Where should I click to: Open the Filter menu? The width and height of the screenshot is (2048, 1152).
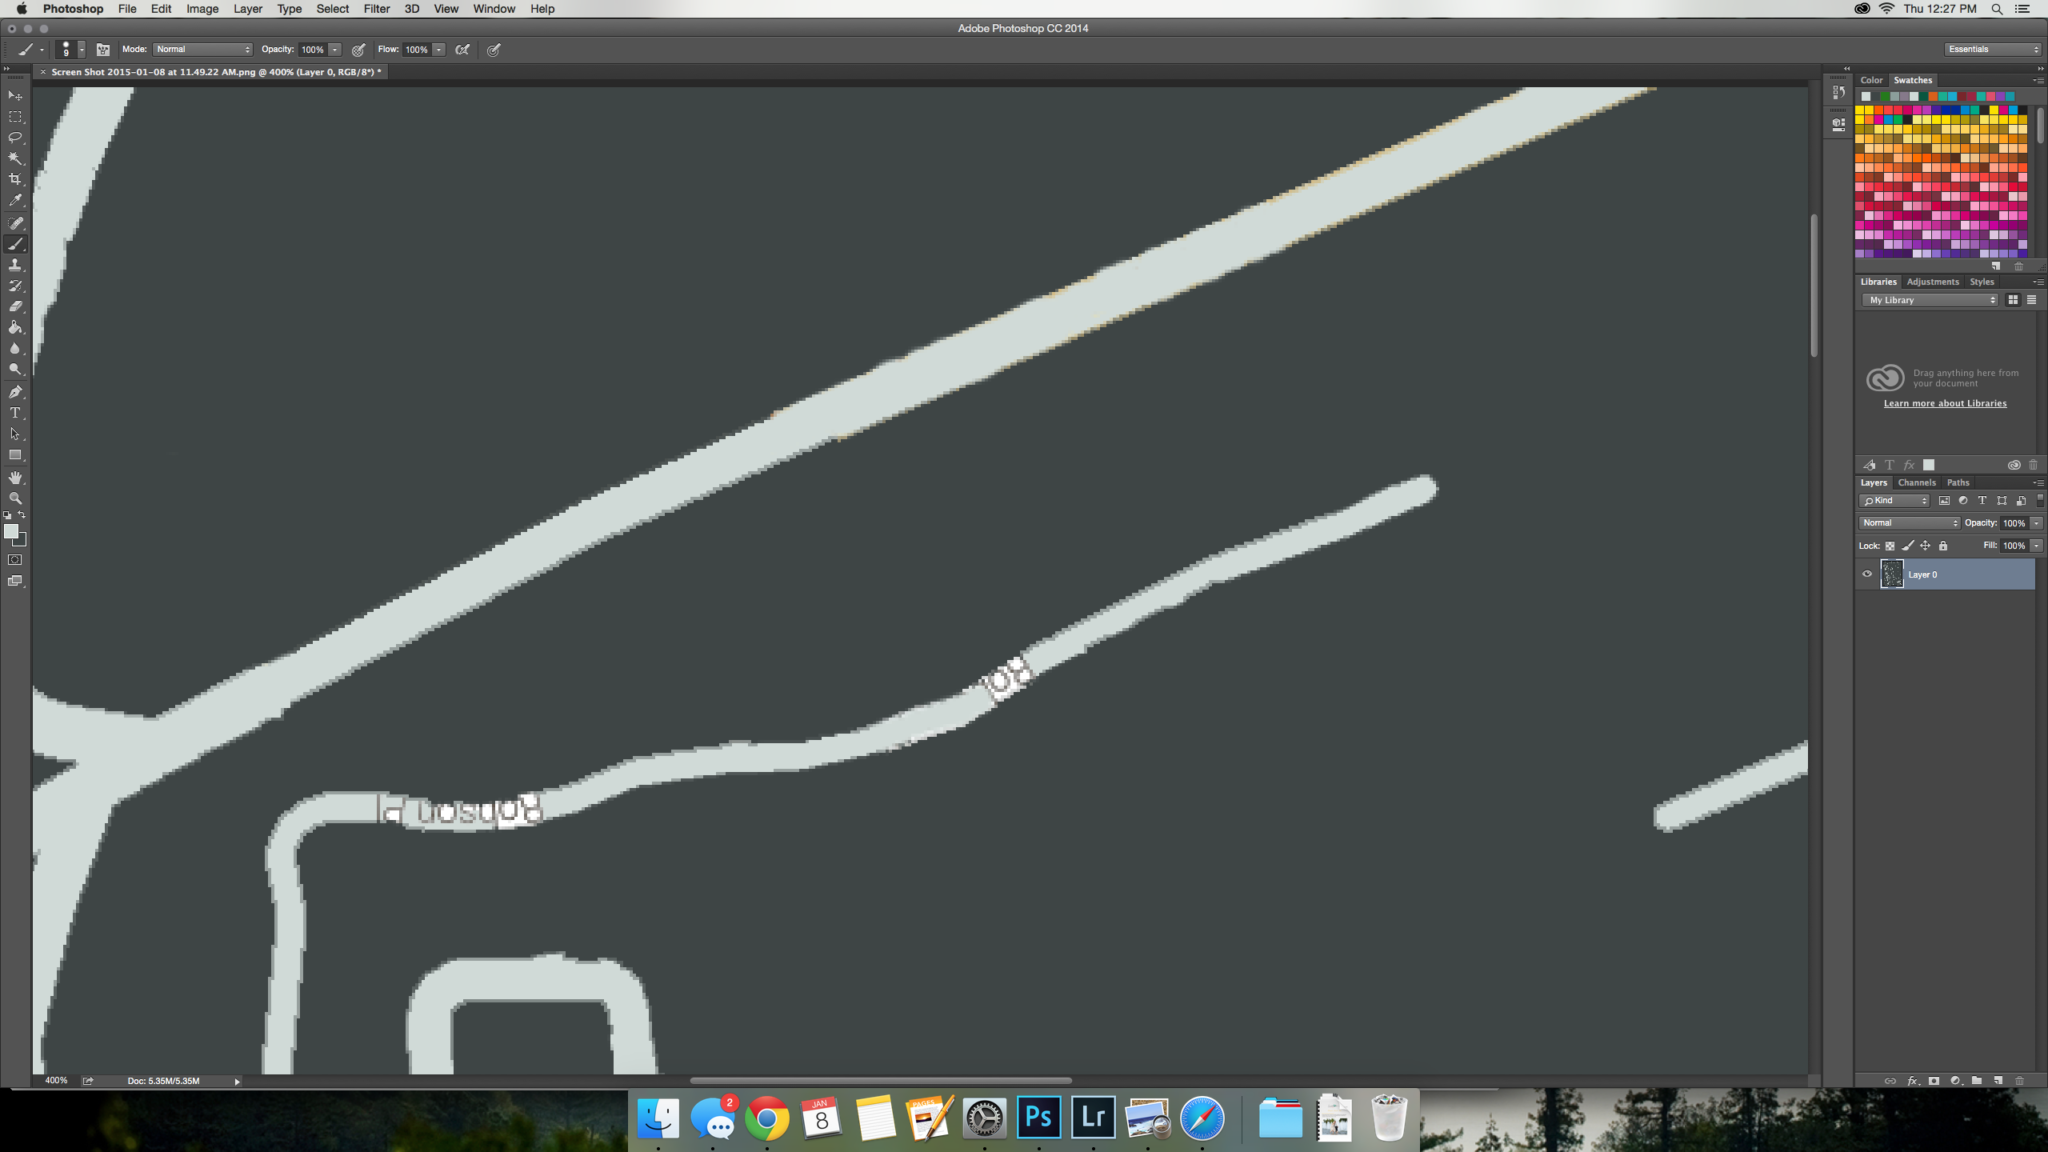point(376,9)
